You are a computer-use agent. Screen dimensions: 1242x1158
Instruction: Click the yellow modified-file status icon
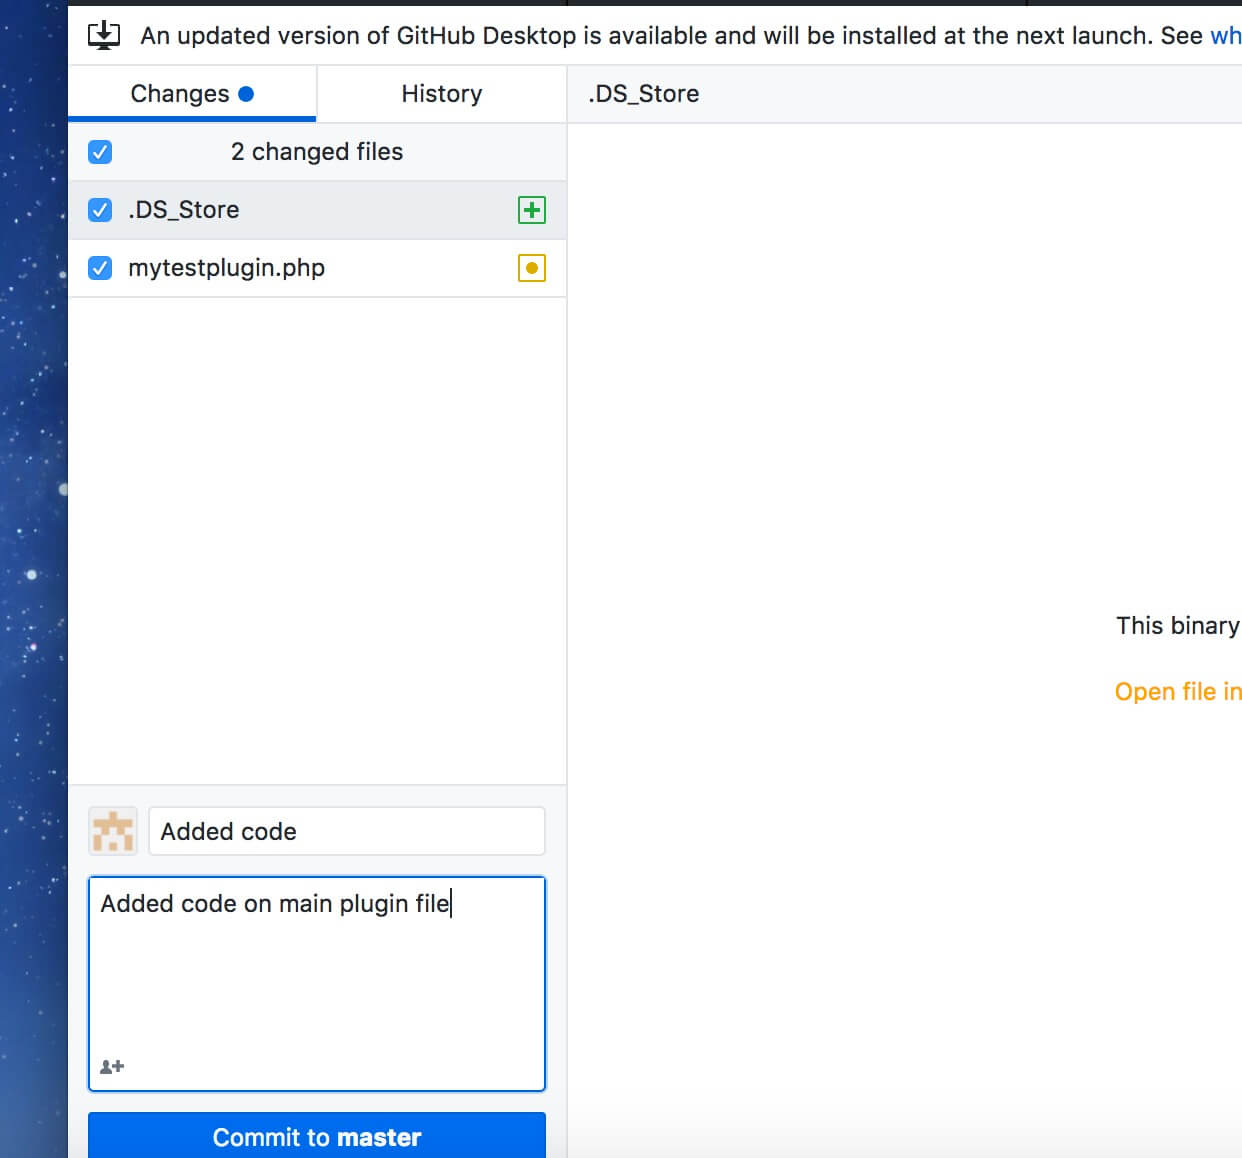coord(532,268)
